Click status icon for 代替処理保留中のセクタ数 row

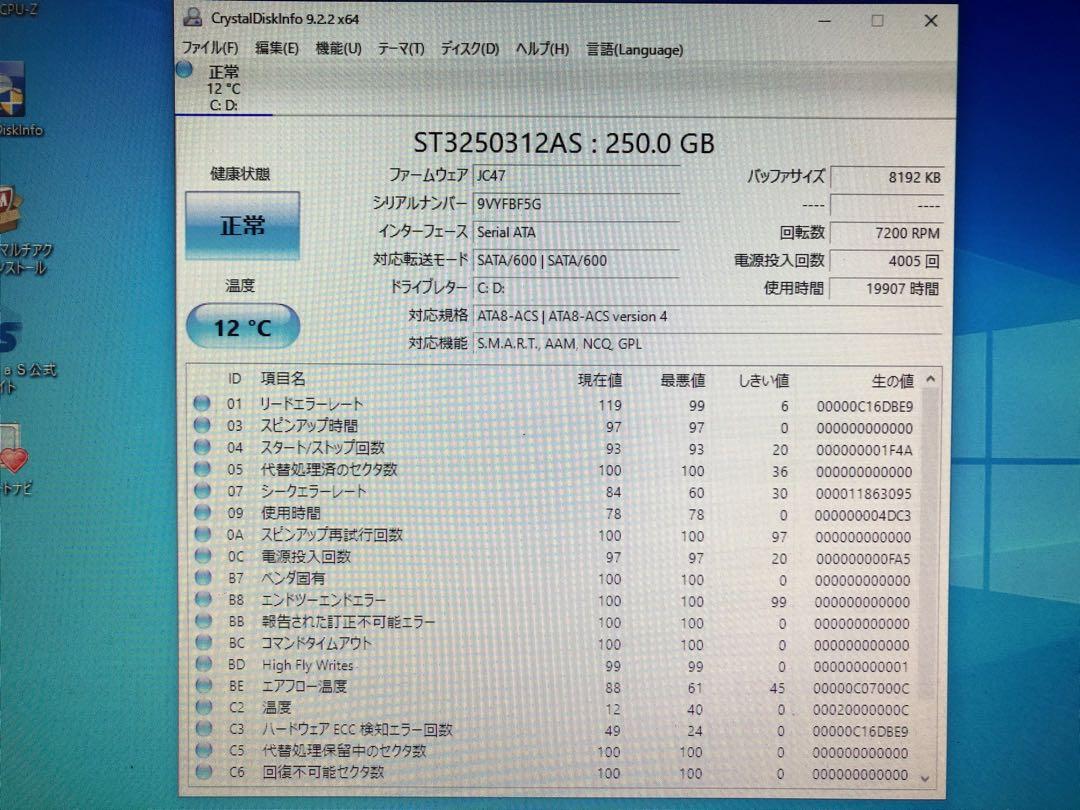(203, 749)
